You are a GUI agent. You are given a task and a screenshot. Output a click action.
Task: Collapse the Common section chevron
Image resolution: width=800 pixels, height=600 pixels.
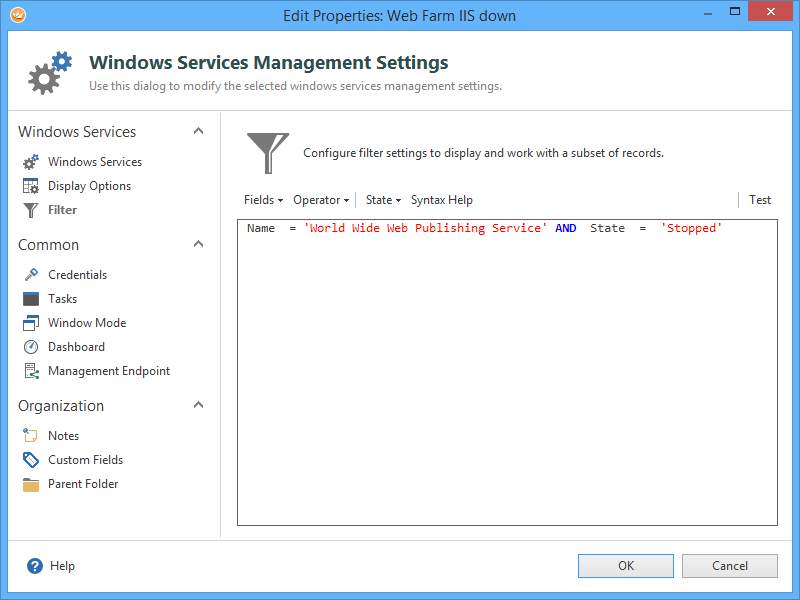point(198,244)
